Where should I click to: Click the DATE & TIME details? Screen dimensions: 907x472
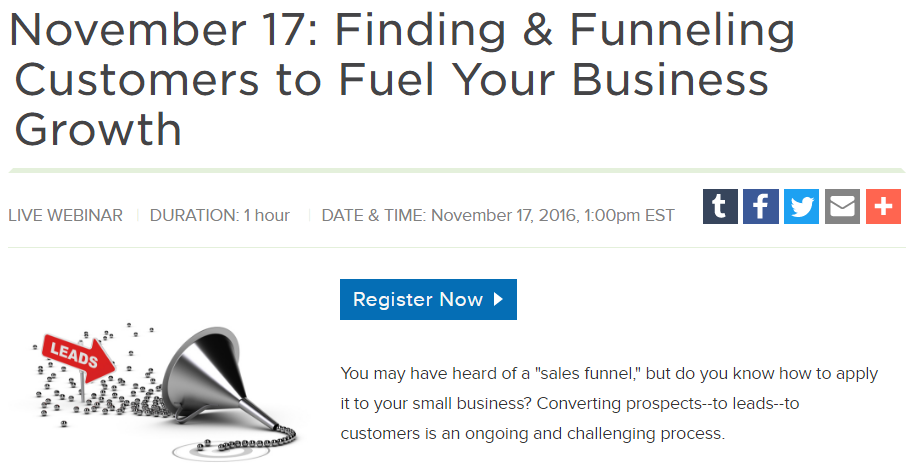[498, 215]
